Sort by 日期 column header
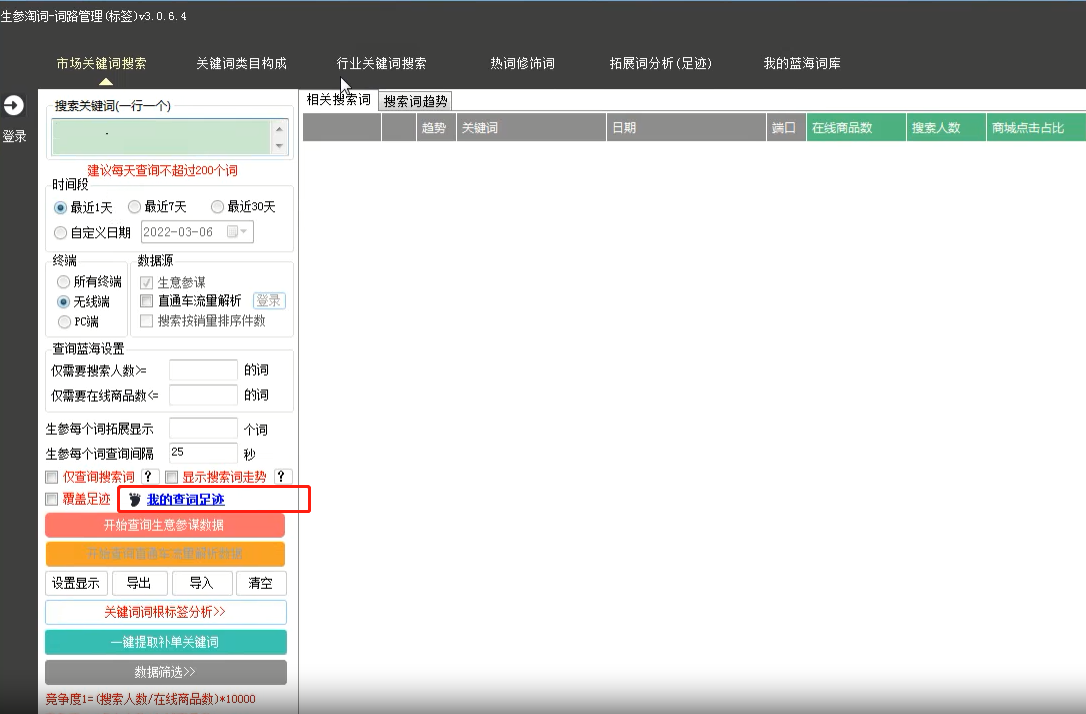This screenshot has width=1086, height=714. tap(686, 127)
